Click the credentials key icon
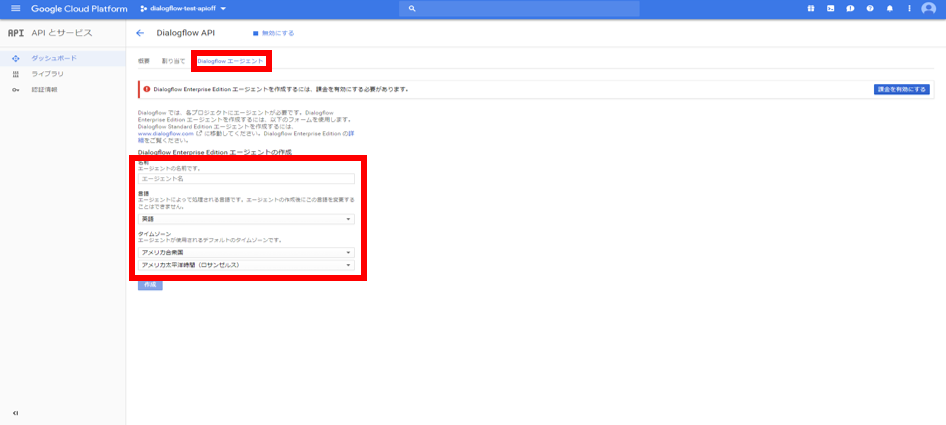This screenshot has width=946, height=425. coord(16,90)
